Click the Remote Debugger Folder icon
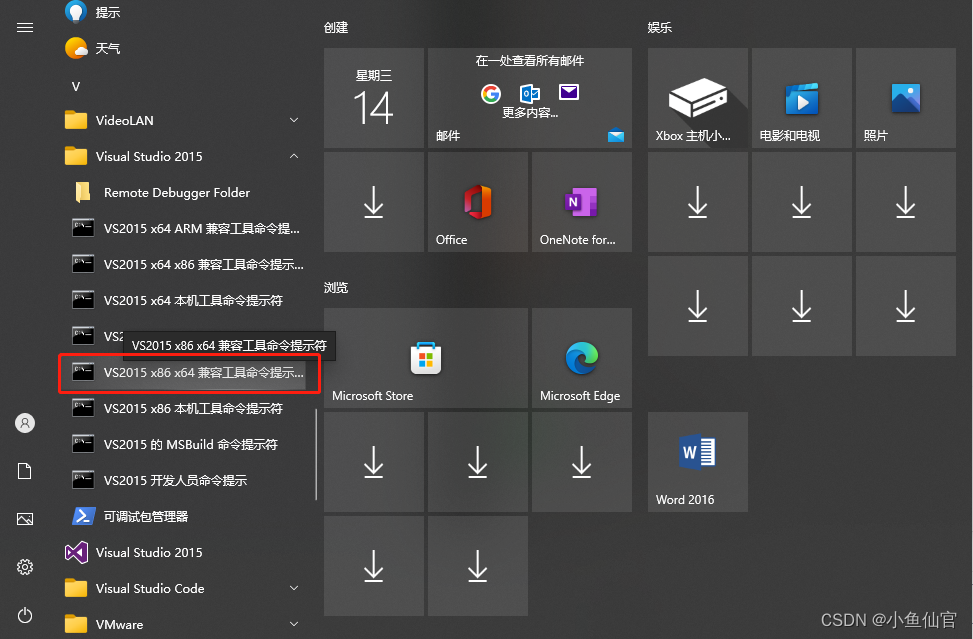The width and height of the screenshot is (973, 639). pyautogui.click(x=83, y=192)
